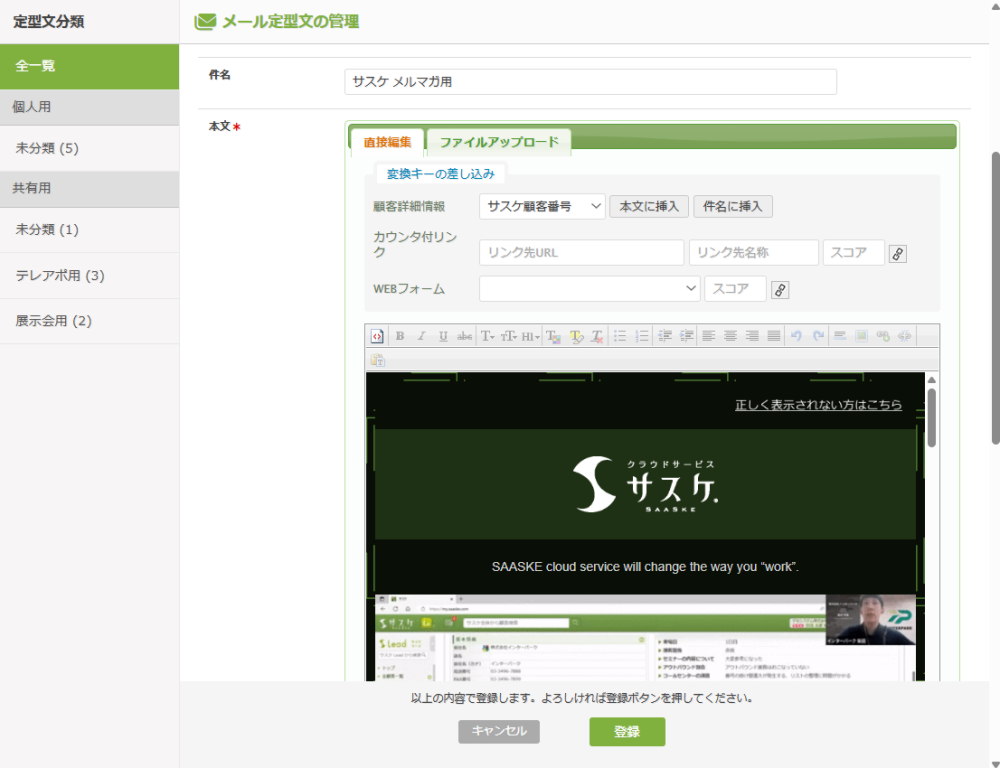Toggle HTML source view in editor

377,336
